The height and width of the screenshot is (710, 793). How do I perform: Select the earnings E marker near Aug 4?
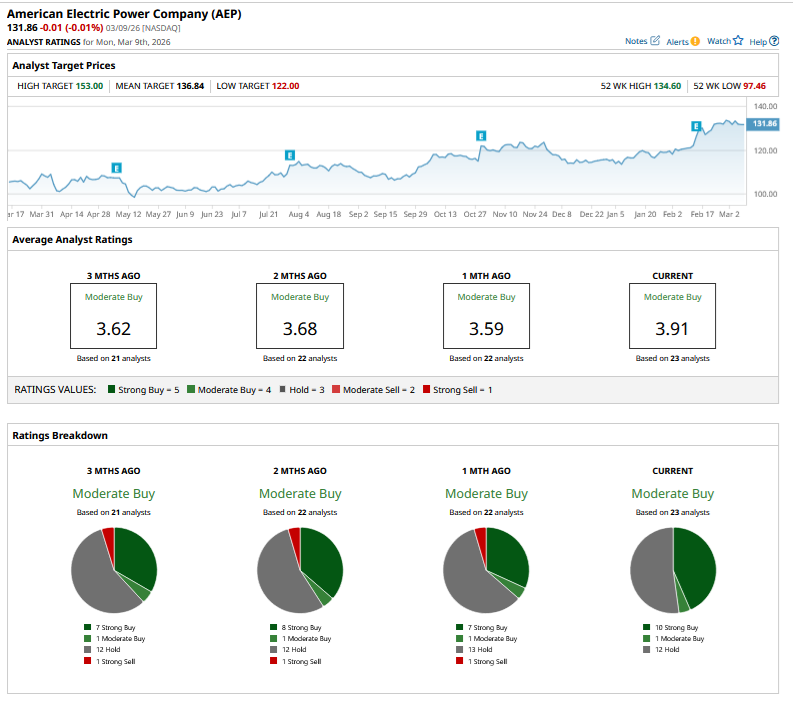coord(290,155)
